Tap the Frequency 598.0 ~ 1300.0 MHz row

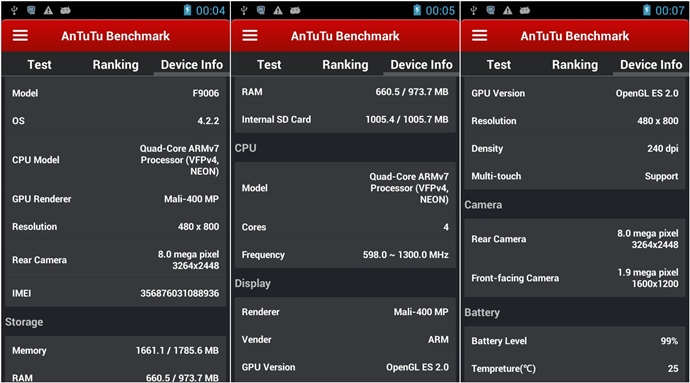(345, 255)
